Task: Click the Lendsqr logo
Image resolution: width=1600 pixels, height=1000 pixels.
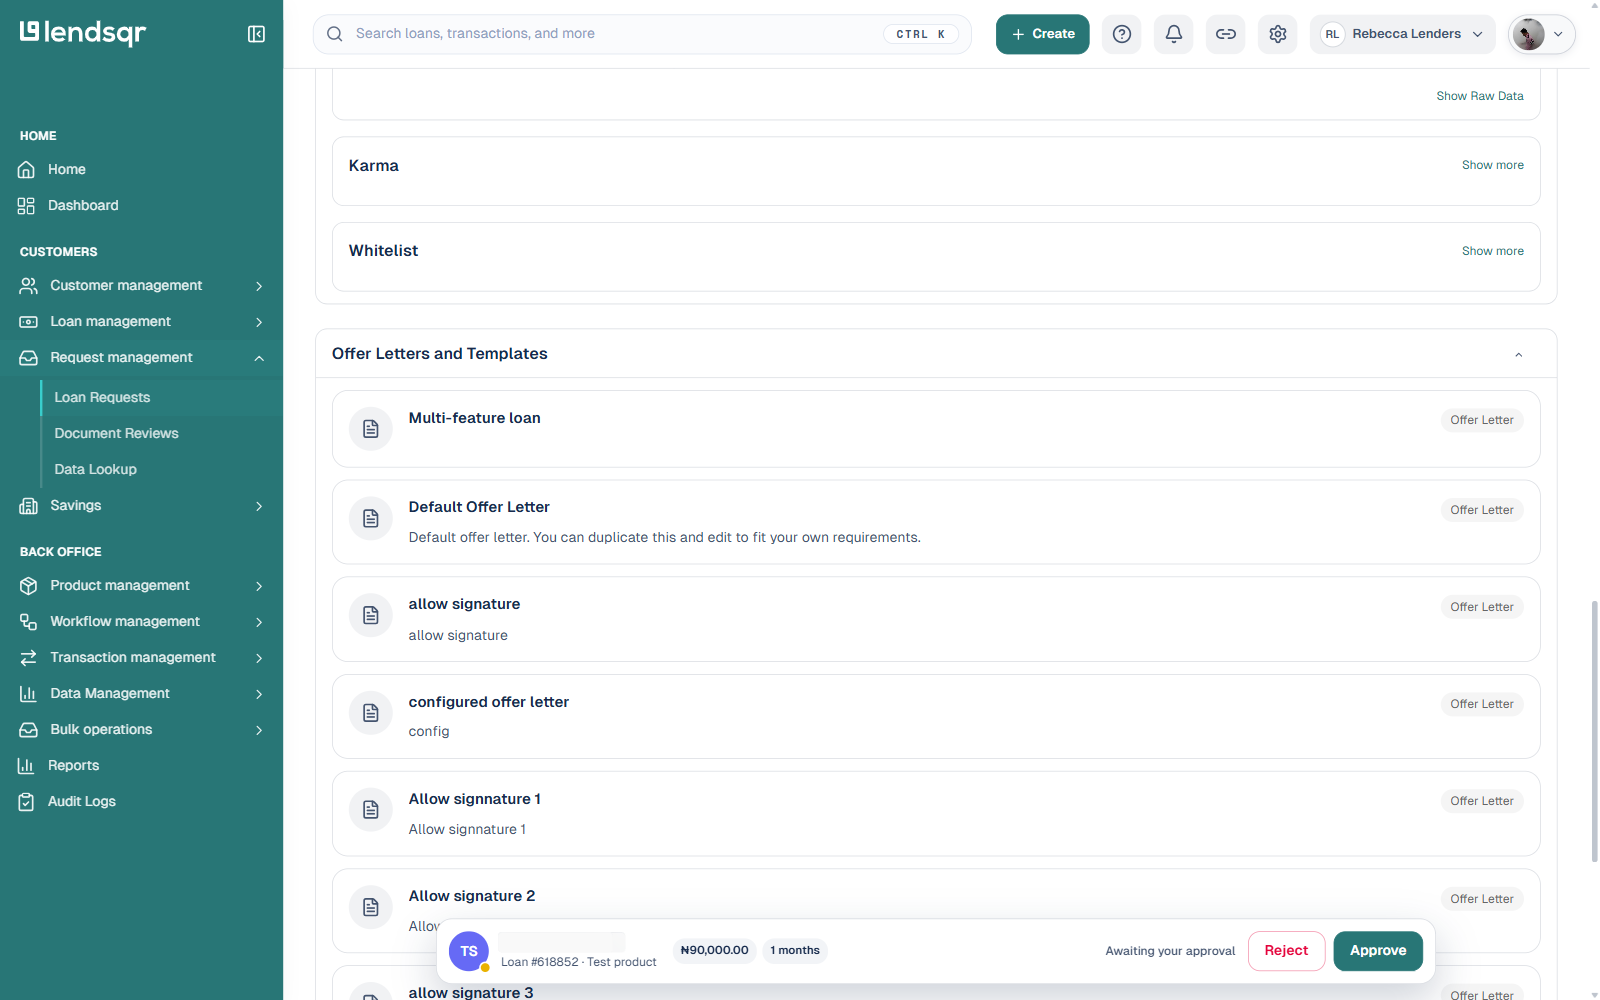Action: point(83,33)
